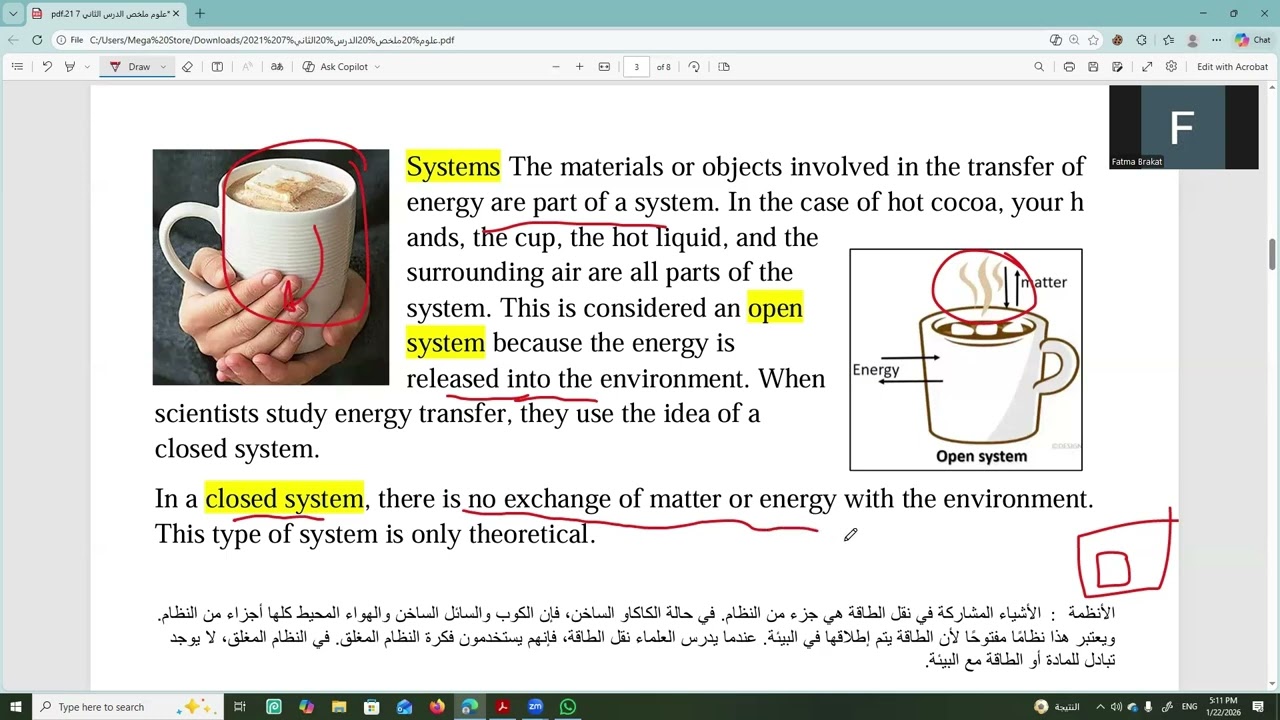Viewport: 1280px width, 720px height.
Task: Click the browser extensions puzzle icon
Action: [1143, 40]
